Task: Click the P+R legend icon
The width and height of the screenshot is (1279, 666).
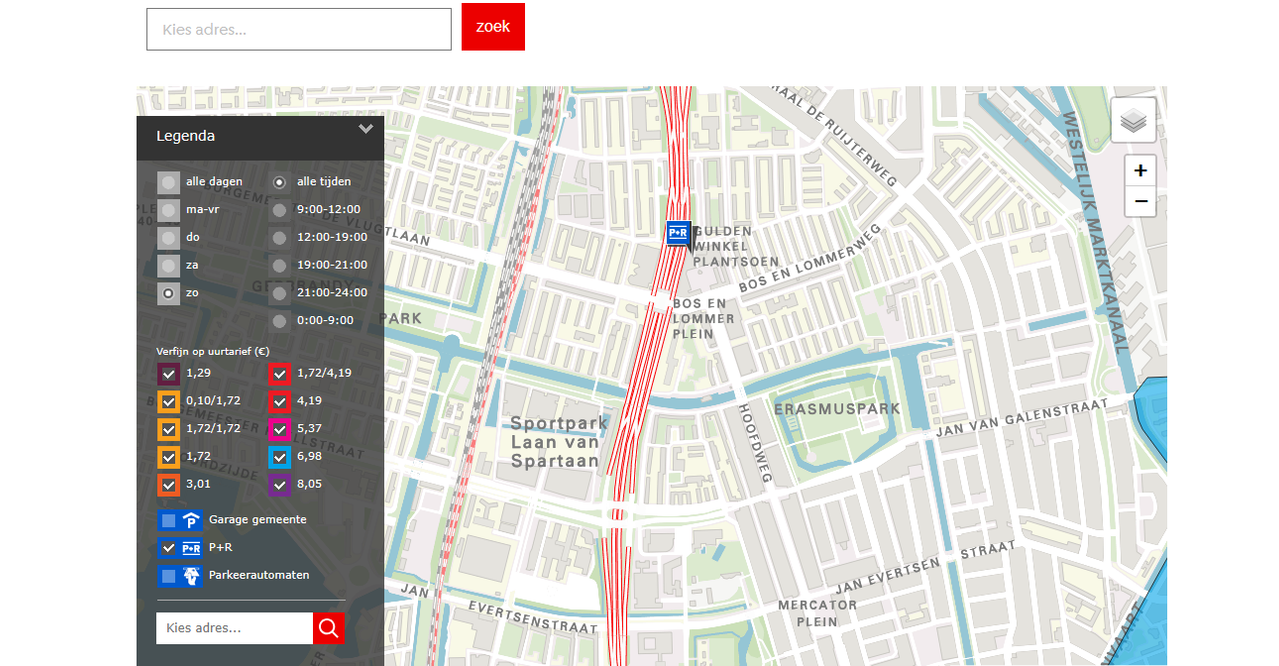Action: click(192, 548)
